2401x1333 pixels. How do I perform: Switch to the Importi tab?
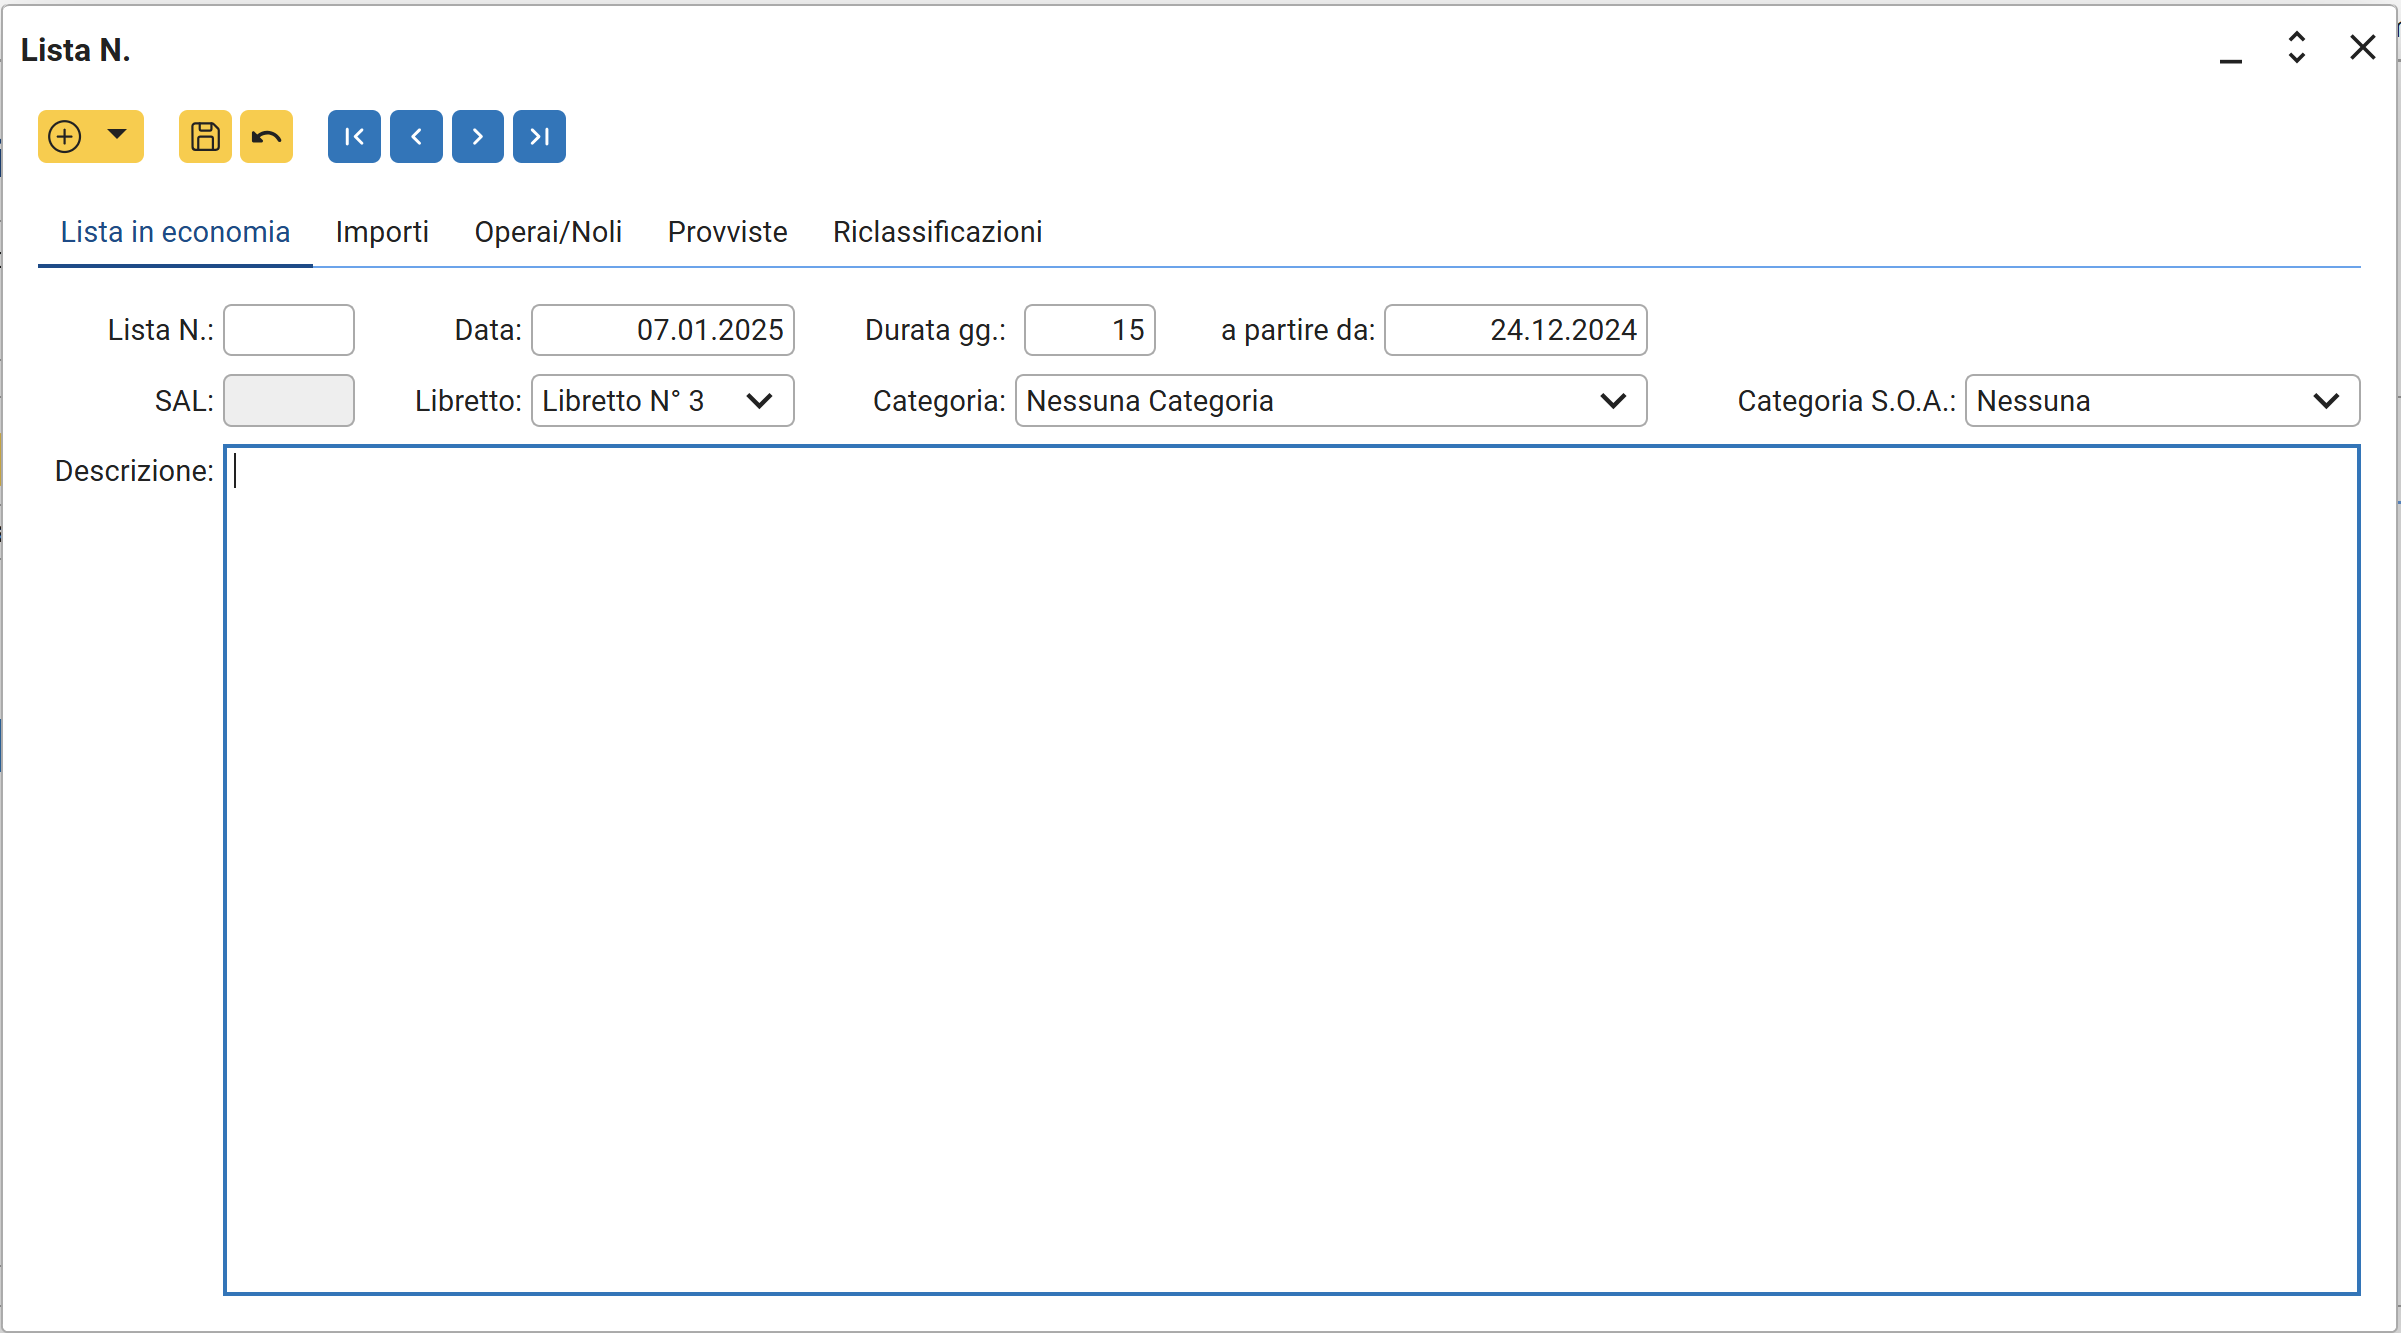tap(382, 232)
